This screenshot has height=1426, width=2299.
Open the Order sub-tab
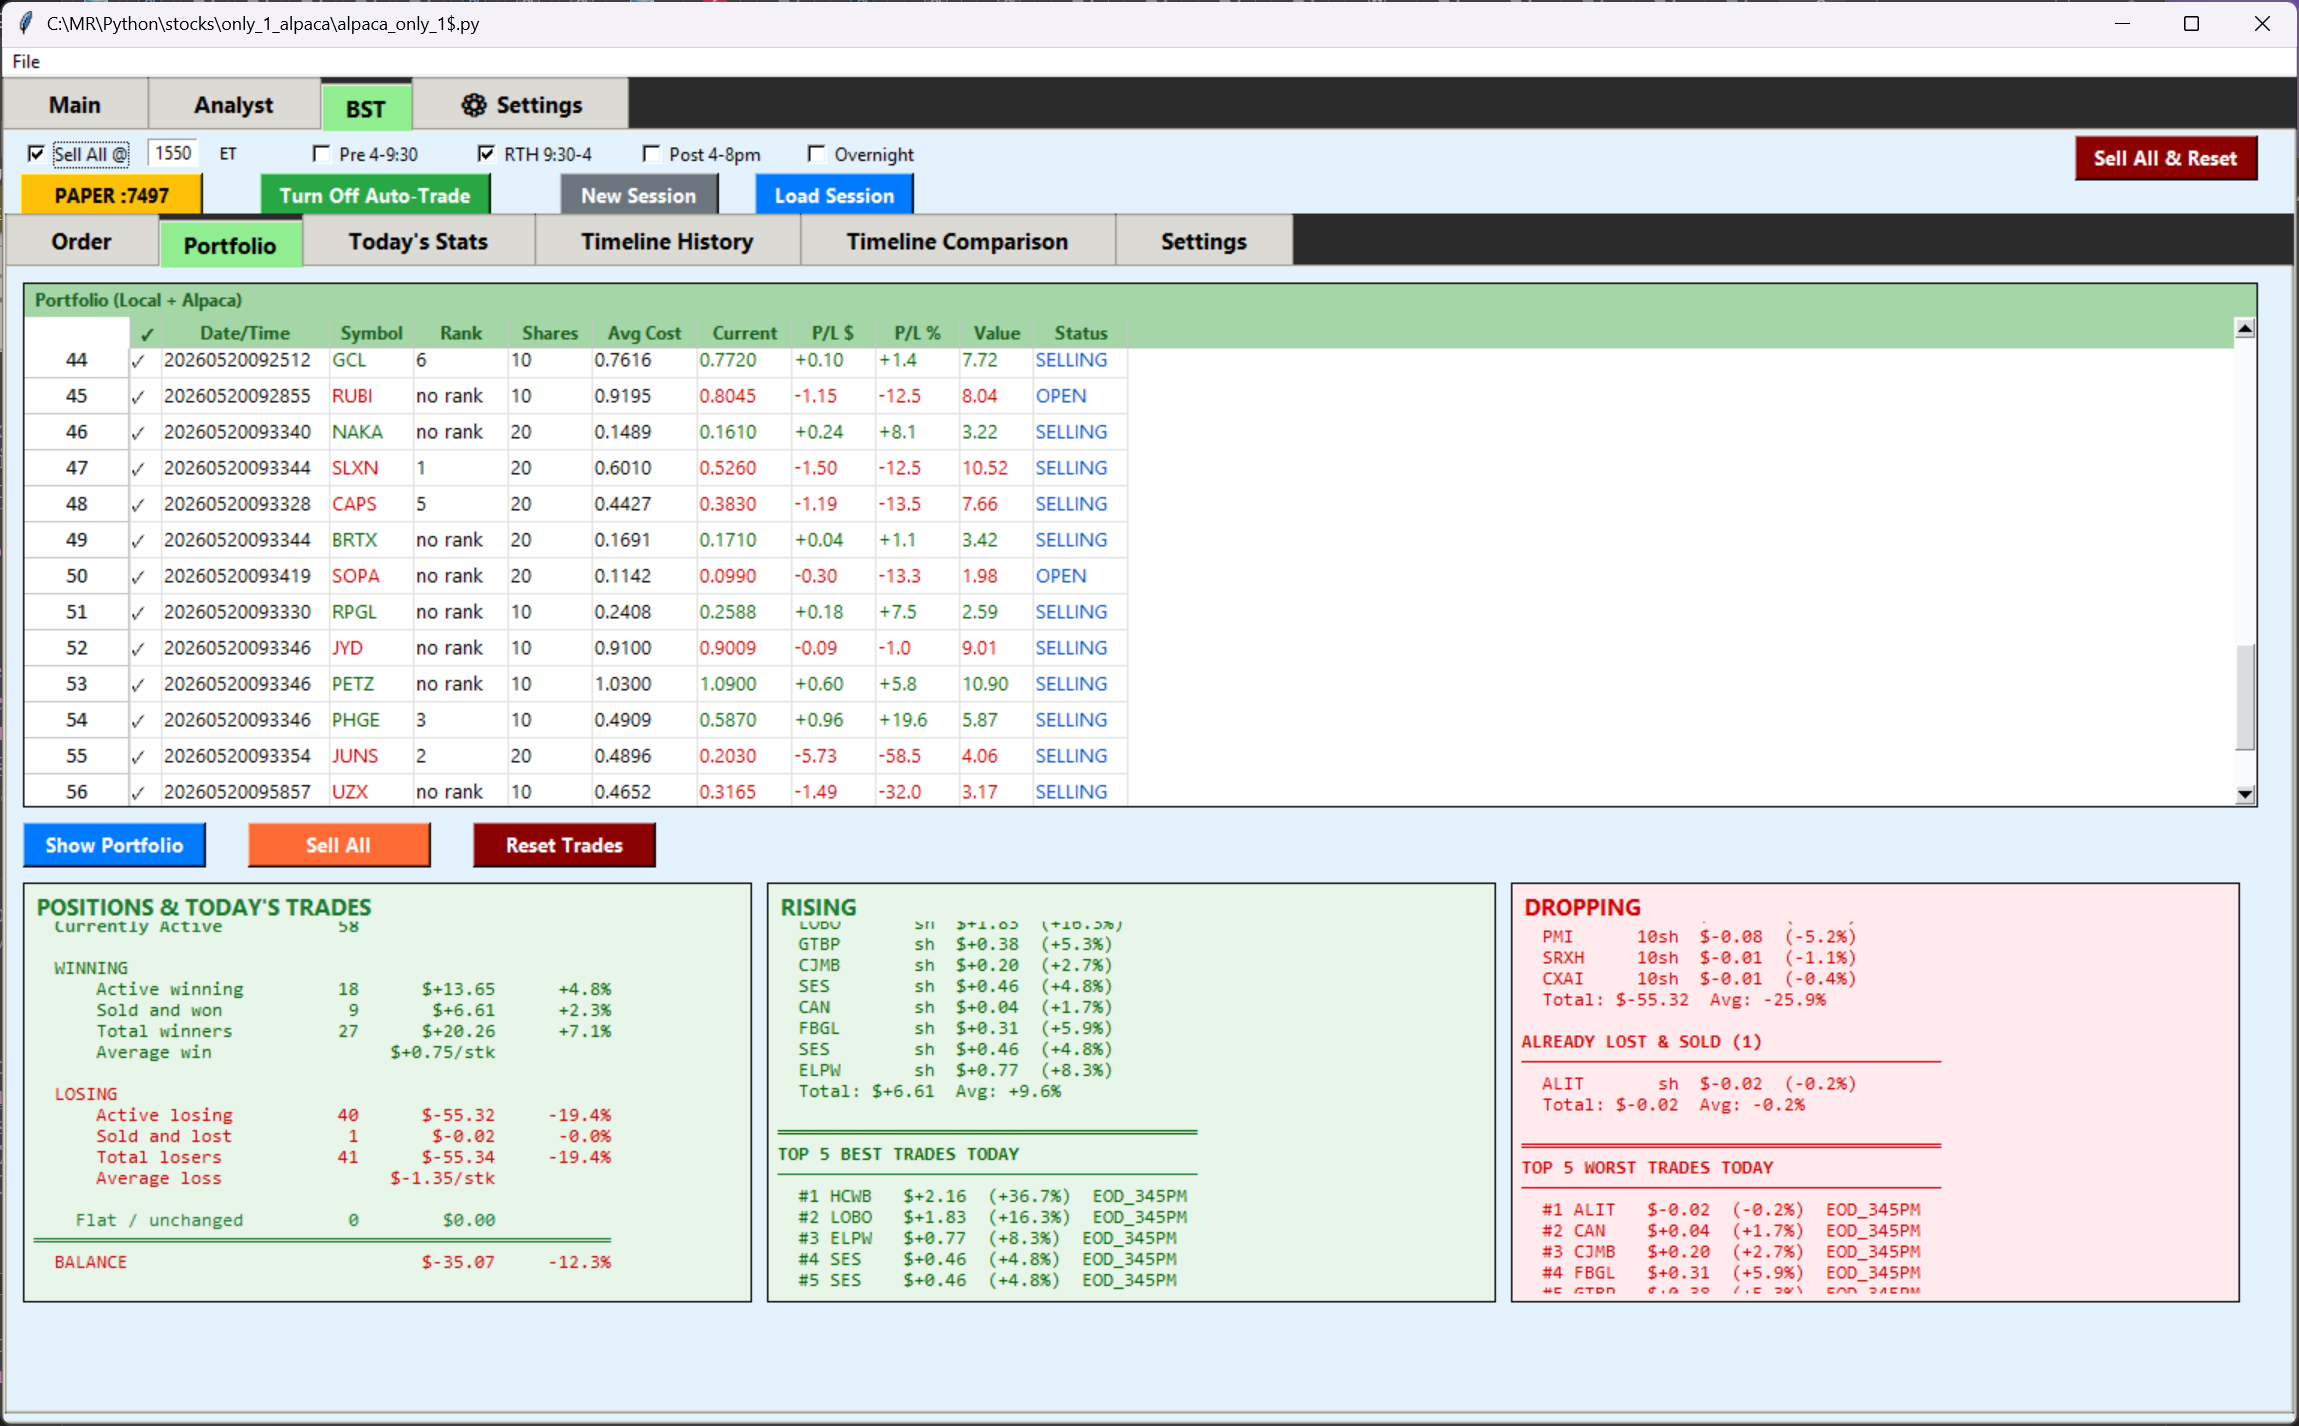(x=82, y=241)
